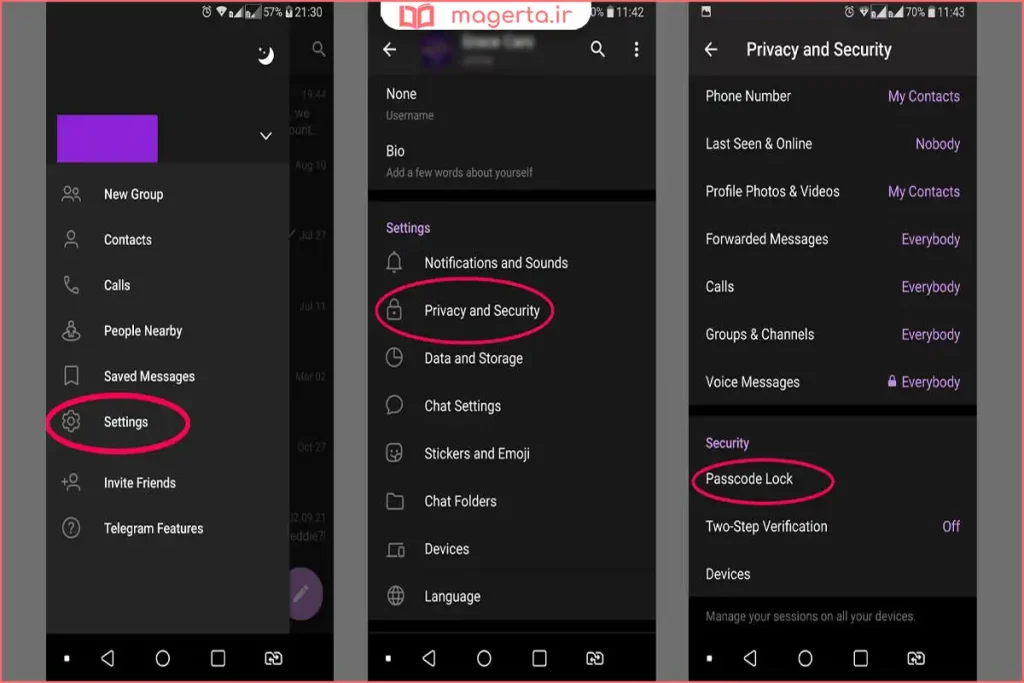The height and width of the screenshot is (683, 1024).
Task: Expand account list chevron in drawer
Action: click(x=265, y=136)
